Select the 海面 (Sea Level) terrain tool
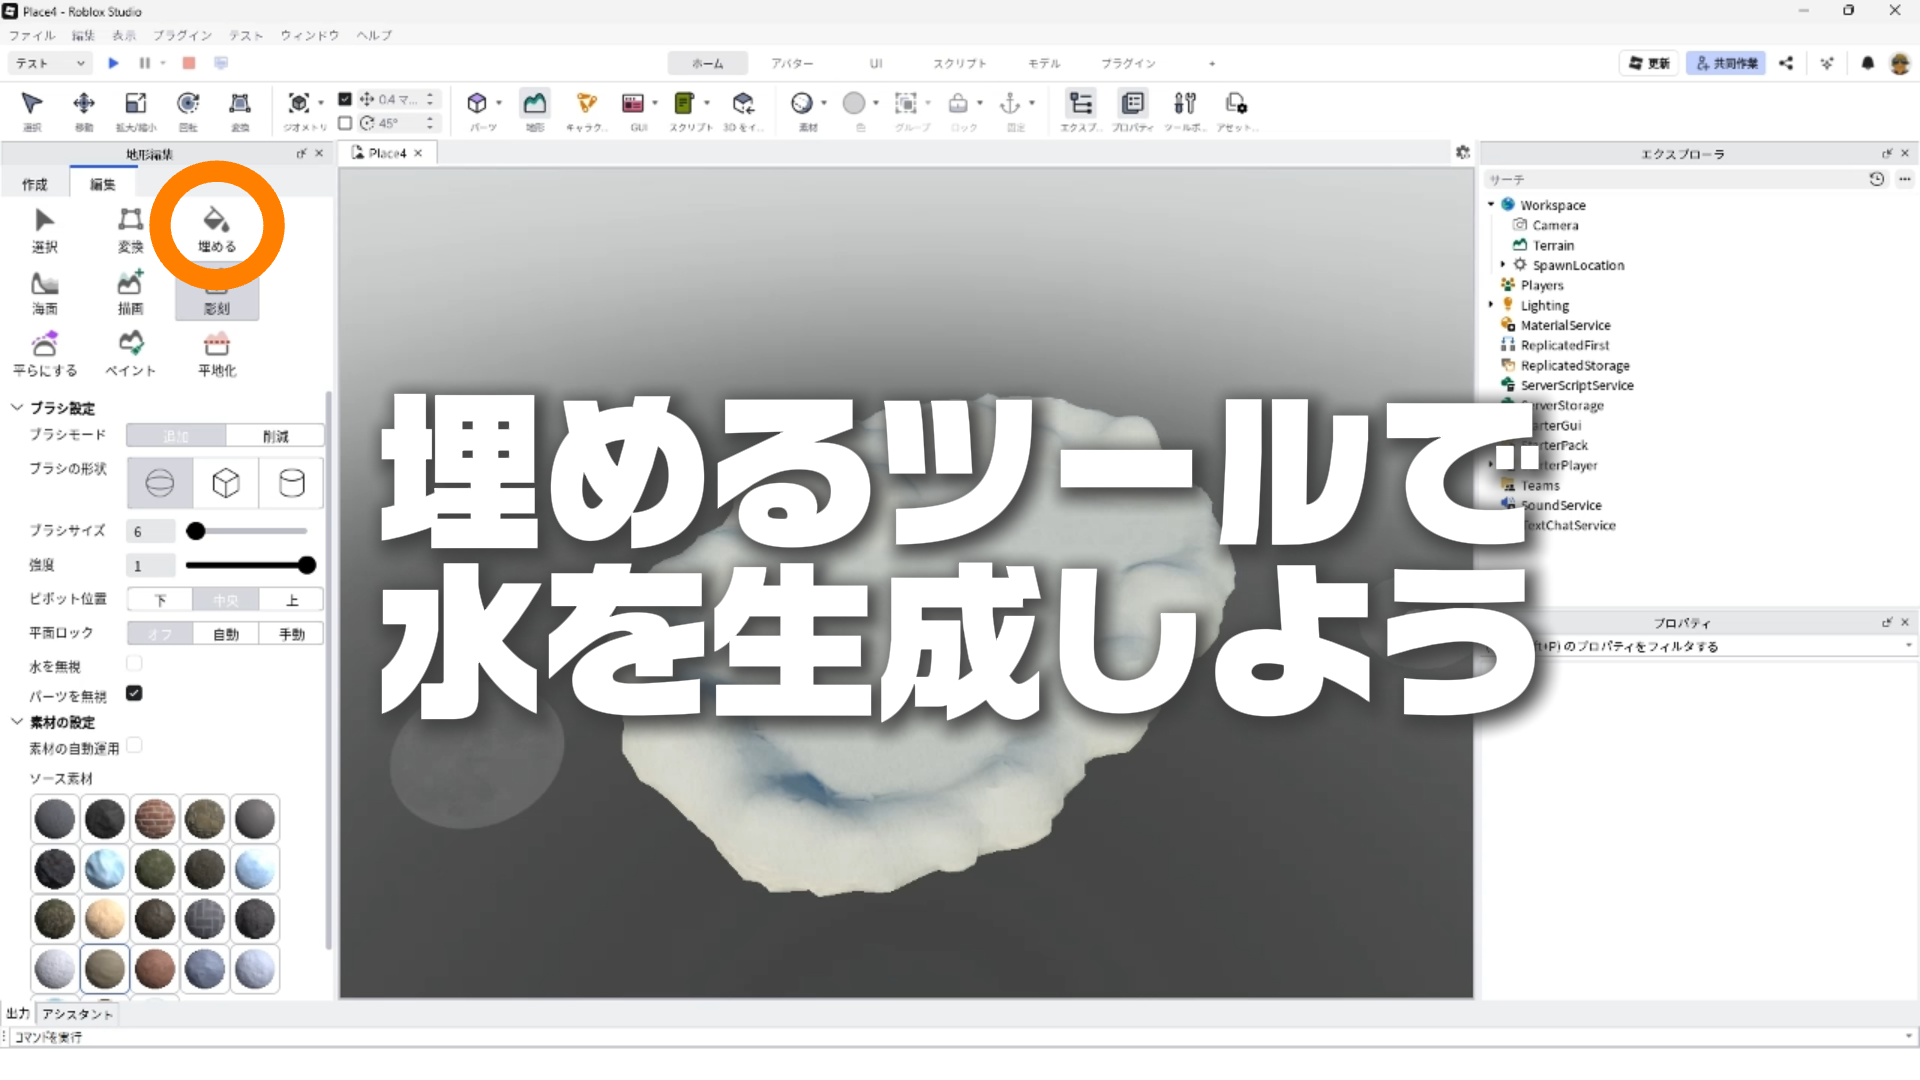This screenshot has width=1920, height=1080. [44, 293]
